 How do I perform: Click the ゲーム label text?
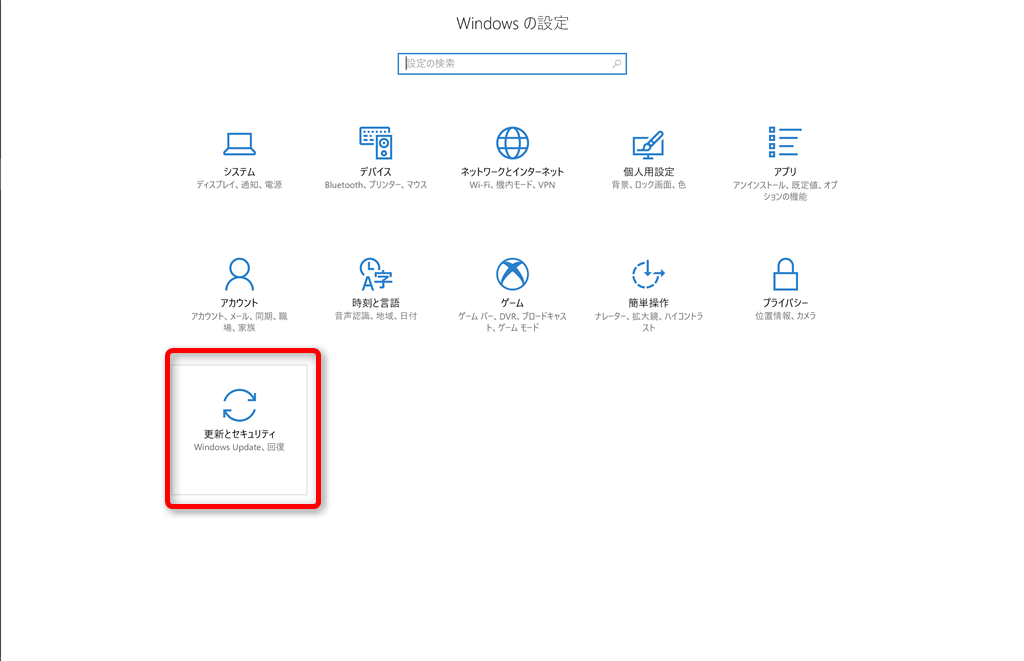[x=512, y=303]
